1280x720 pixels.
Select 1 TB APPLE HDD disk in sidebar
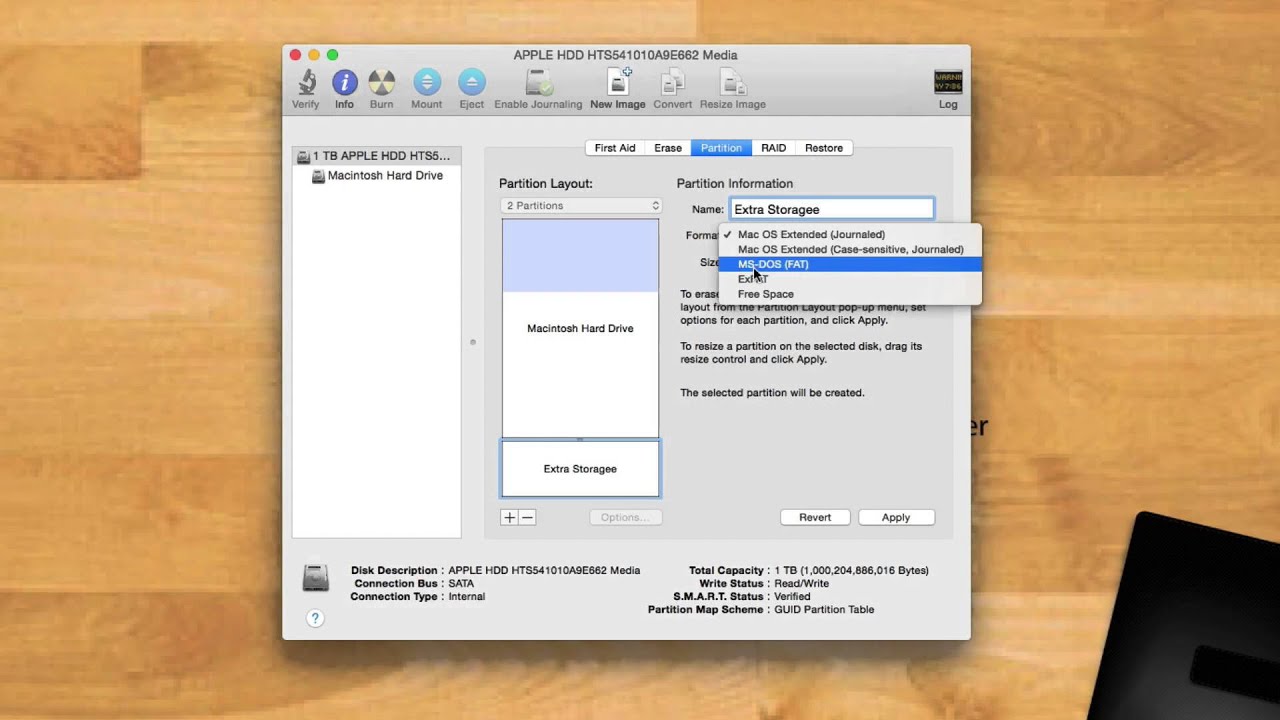[x=376, y=156]
